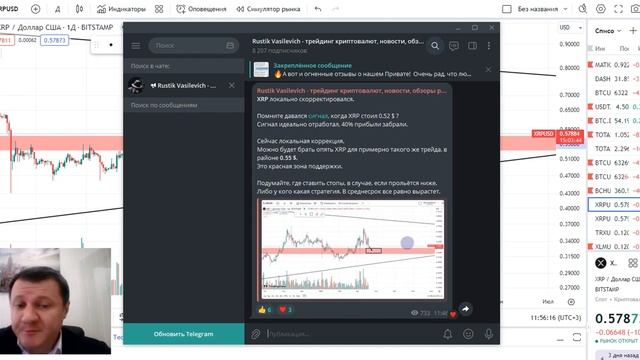
Task: Open go-to-date target icon under chart
Action: pos(571,302)
